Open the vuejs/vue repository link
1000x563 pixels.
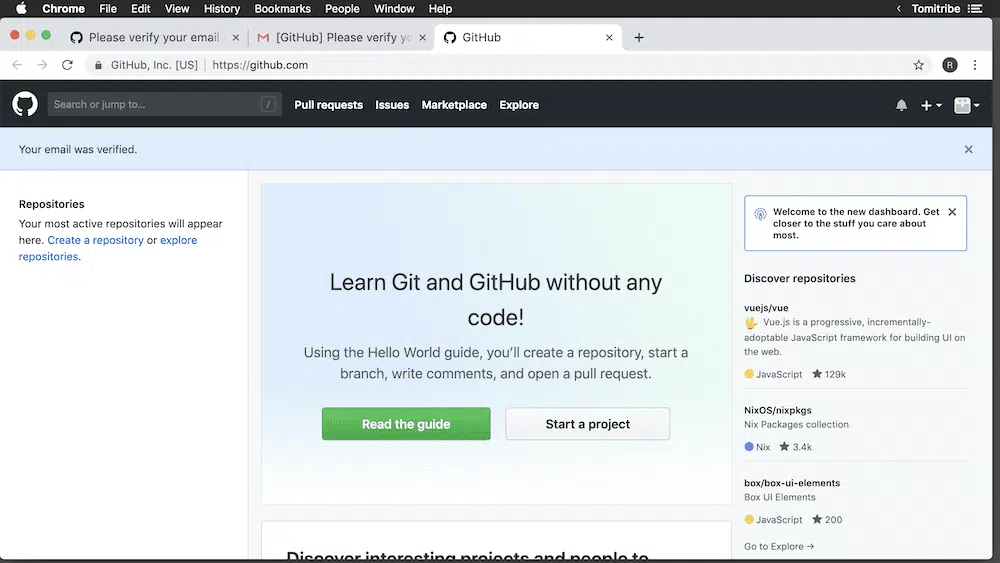pos(766,308)
